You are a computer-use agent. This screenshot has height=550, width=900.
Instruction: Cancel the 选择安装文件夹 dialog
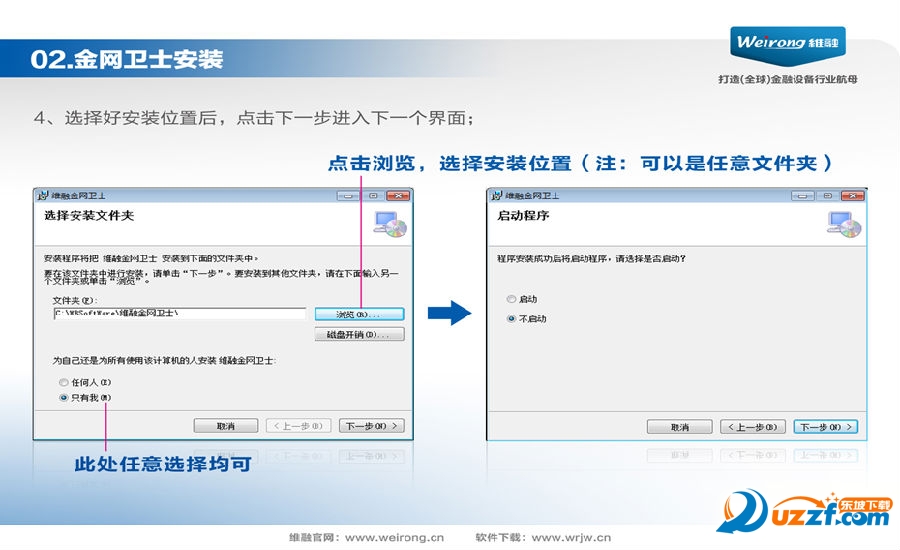pos(226,426)
